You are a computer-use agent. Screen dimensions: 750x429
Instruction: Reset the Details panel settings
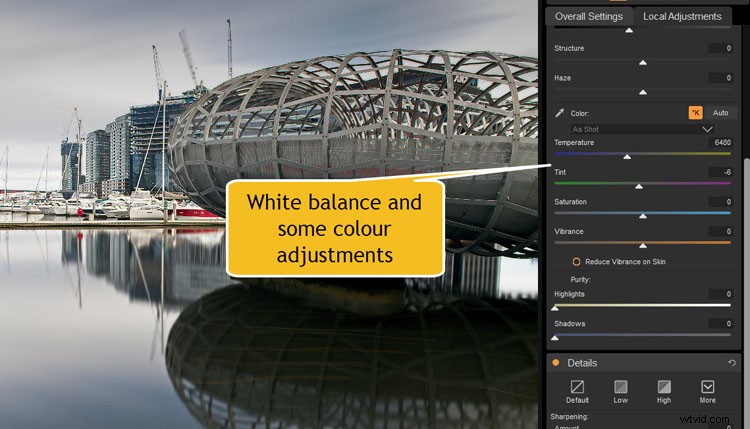pyautogui.click(x=732, y=363)
